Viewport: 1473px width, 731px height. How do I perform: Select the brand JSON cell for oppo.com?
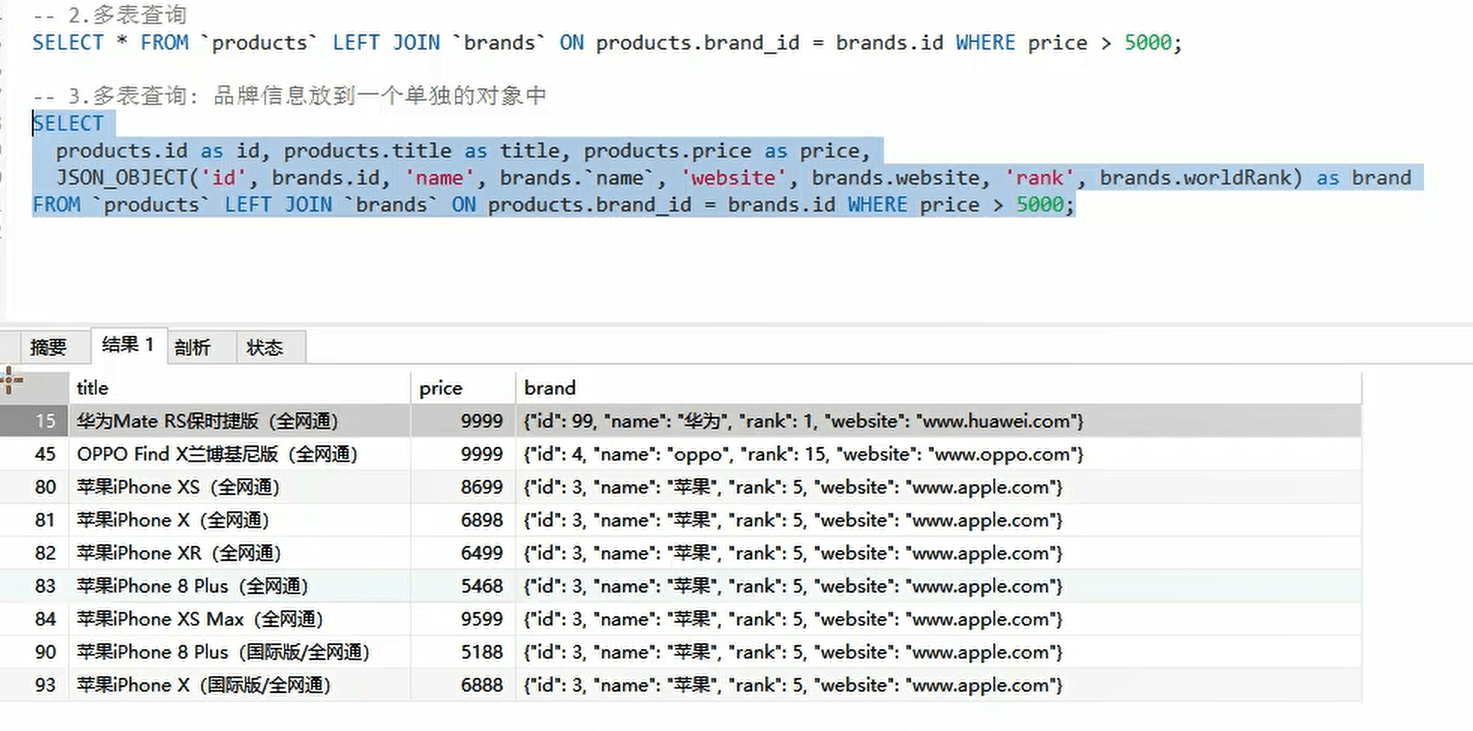point(803,454)
